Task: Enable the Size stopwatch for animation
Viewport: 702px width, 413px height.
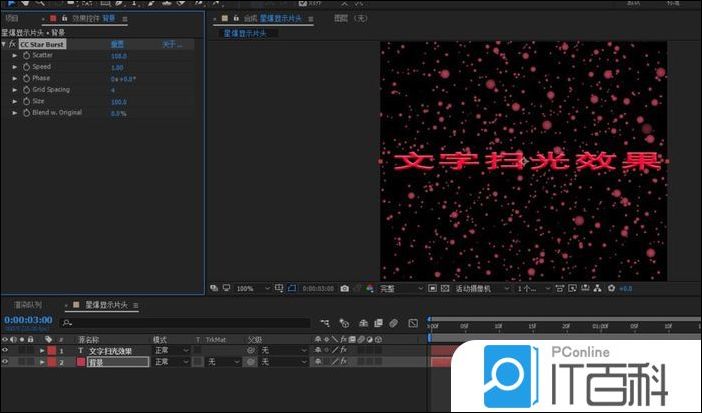Action: tap(25, 101)
